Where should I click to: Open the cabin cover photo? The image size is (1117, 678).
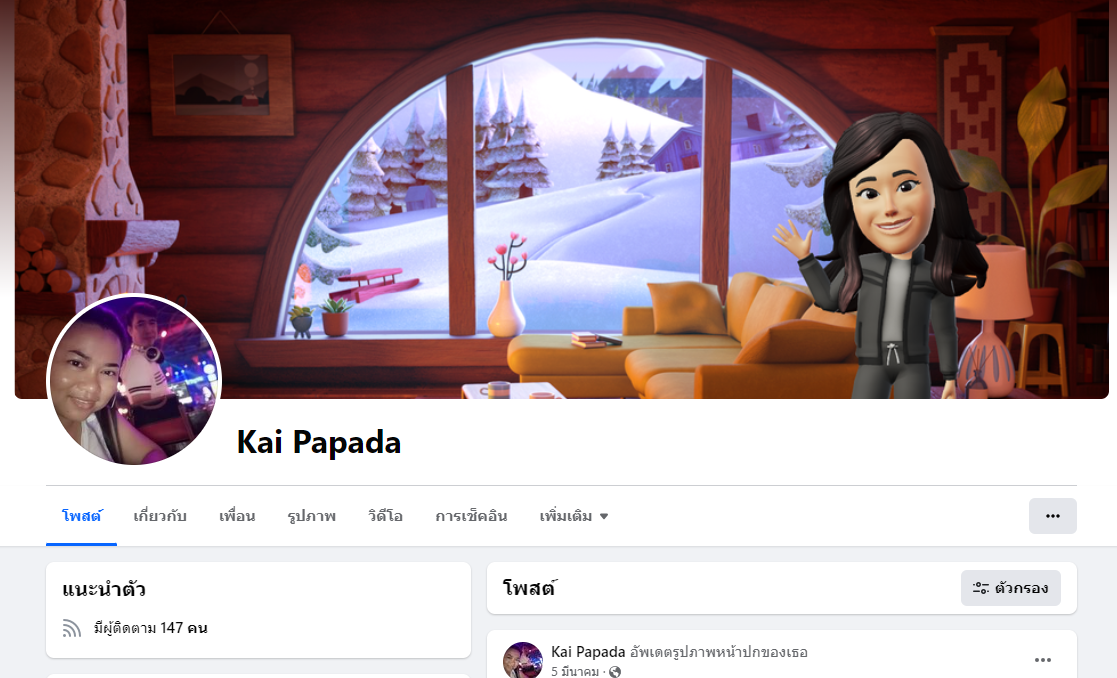click(561, 199)
